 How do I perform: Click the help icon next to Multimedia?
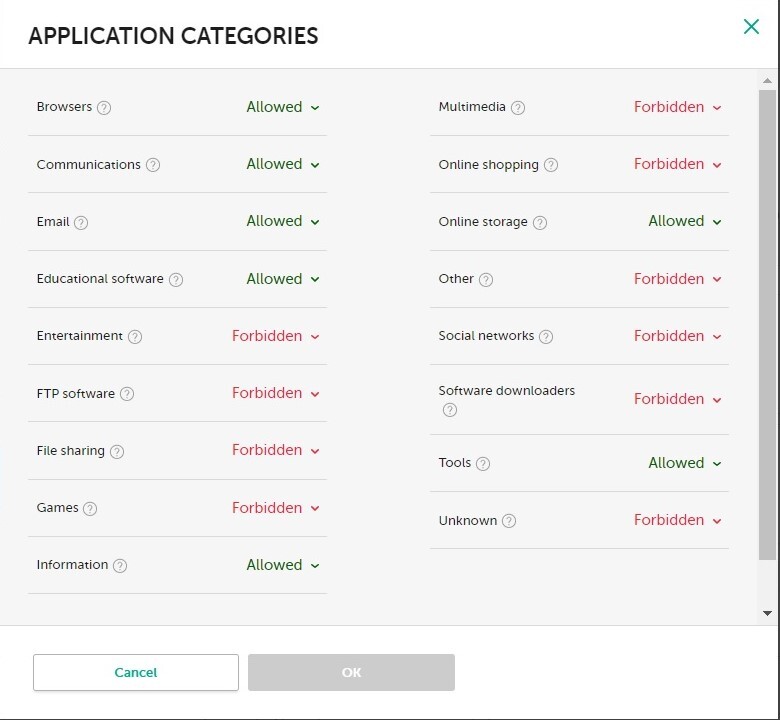[x=518, y=108]
